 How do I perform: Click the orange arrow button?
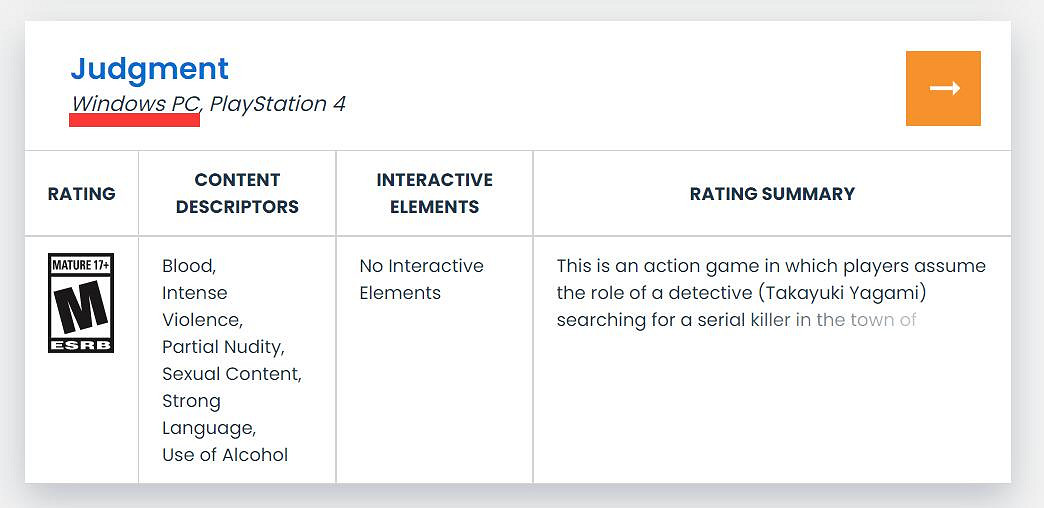coord(943,89)
